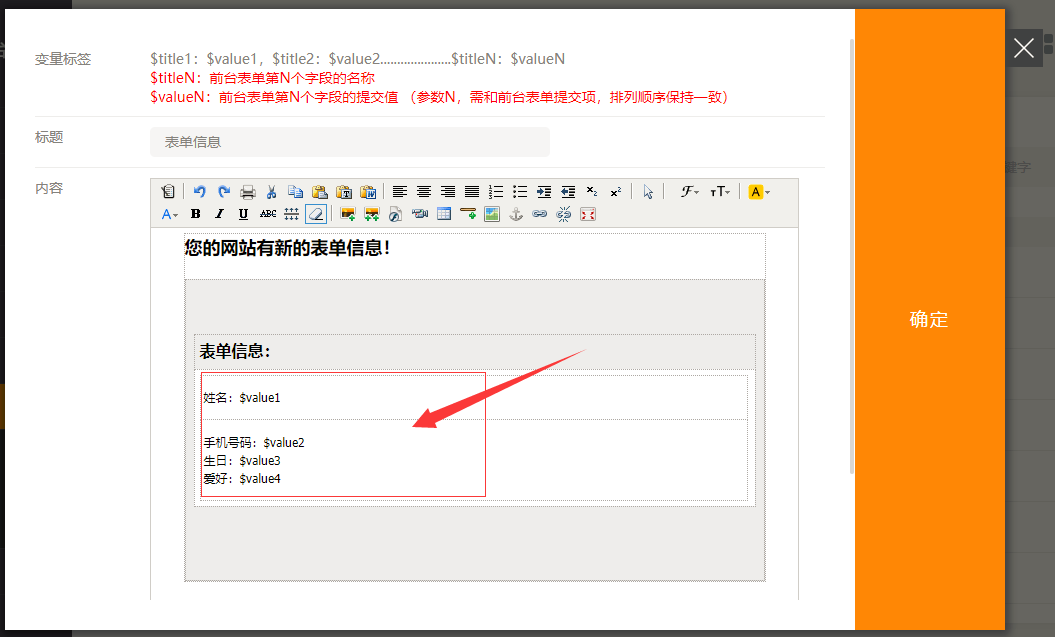Open the font family dropdown
The image size is (1055, 637).
(x=690, y=192)
